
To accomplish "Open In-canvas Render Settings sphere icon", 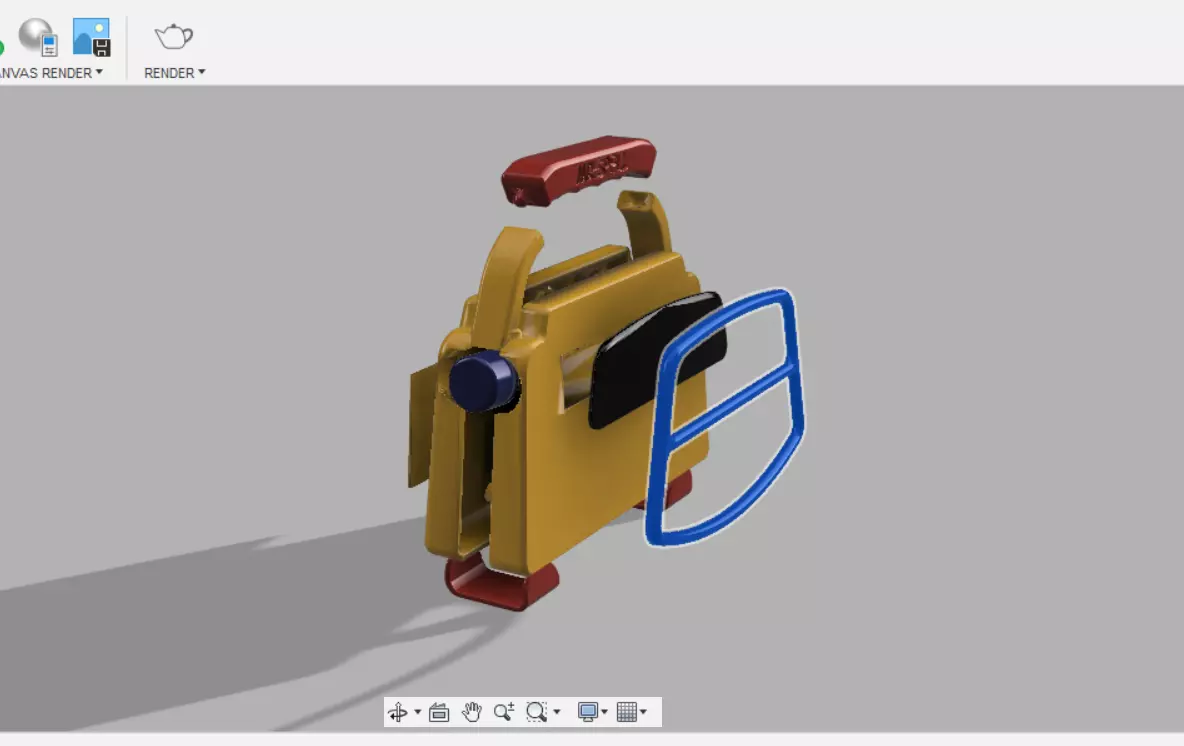I will pos(38,36).
